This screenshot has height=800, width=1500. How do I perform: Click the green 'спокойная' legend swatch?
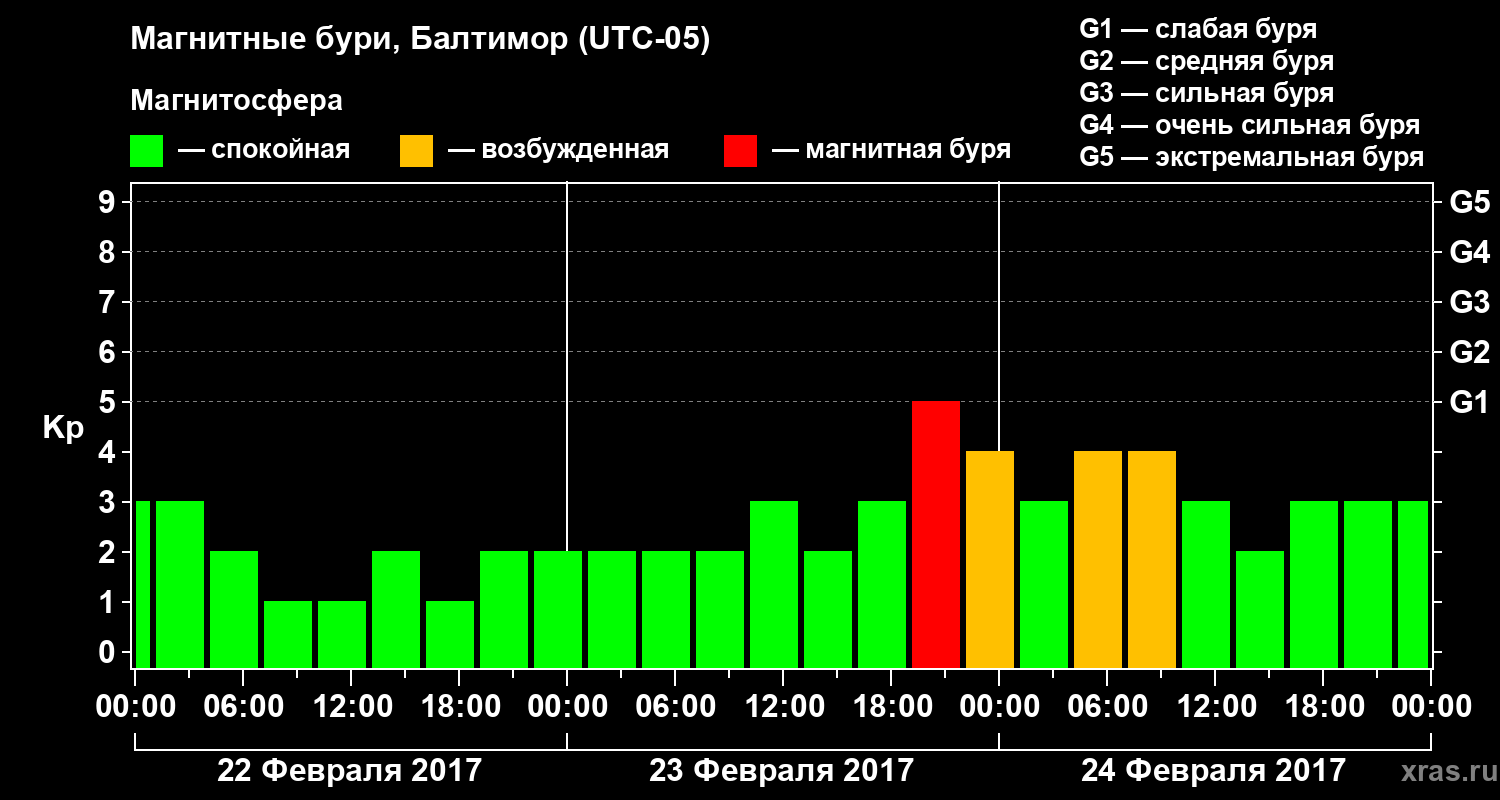tap(147, 151)
